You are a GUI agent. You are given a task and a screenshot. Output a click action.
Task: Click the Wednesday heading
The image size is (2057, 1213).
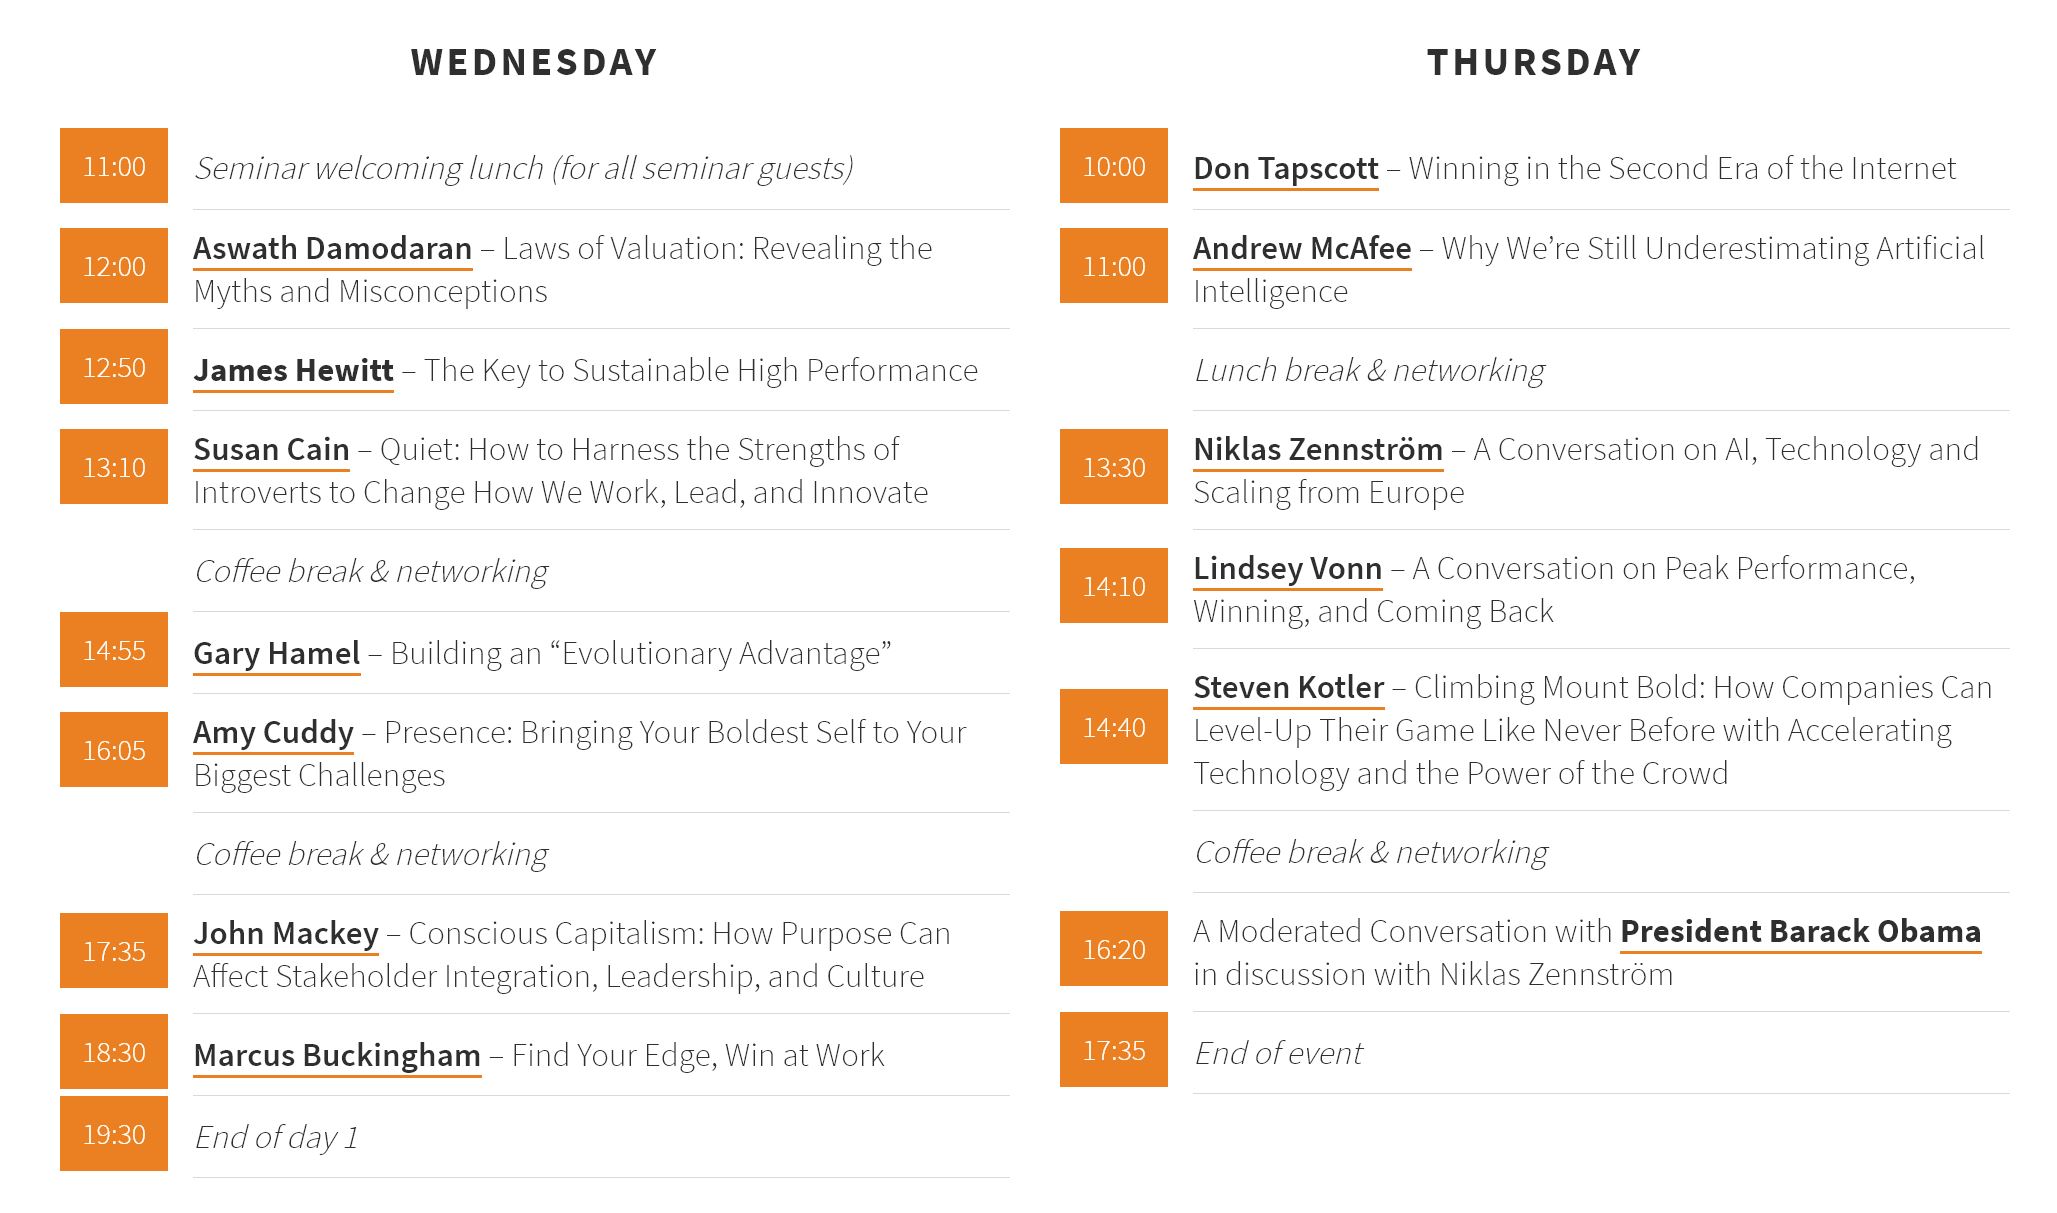(534, 62)
